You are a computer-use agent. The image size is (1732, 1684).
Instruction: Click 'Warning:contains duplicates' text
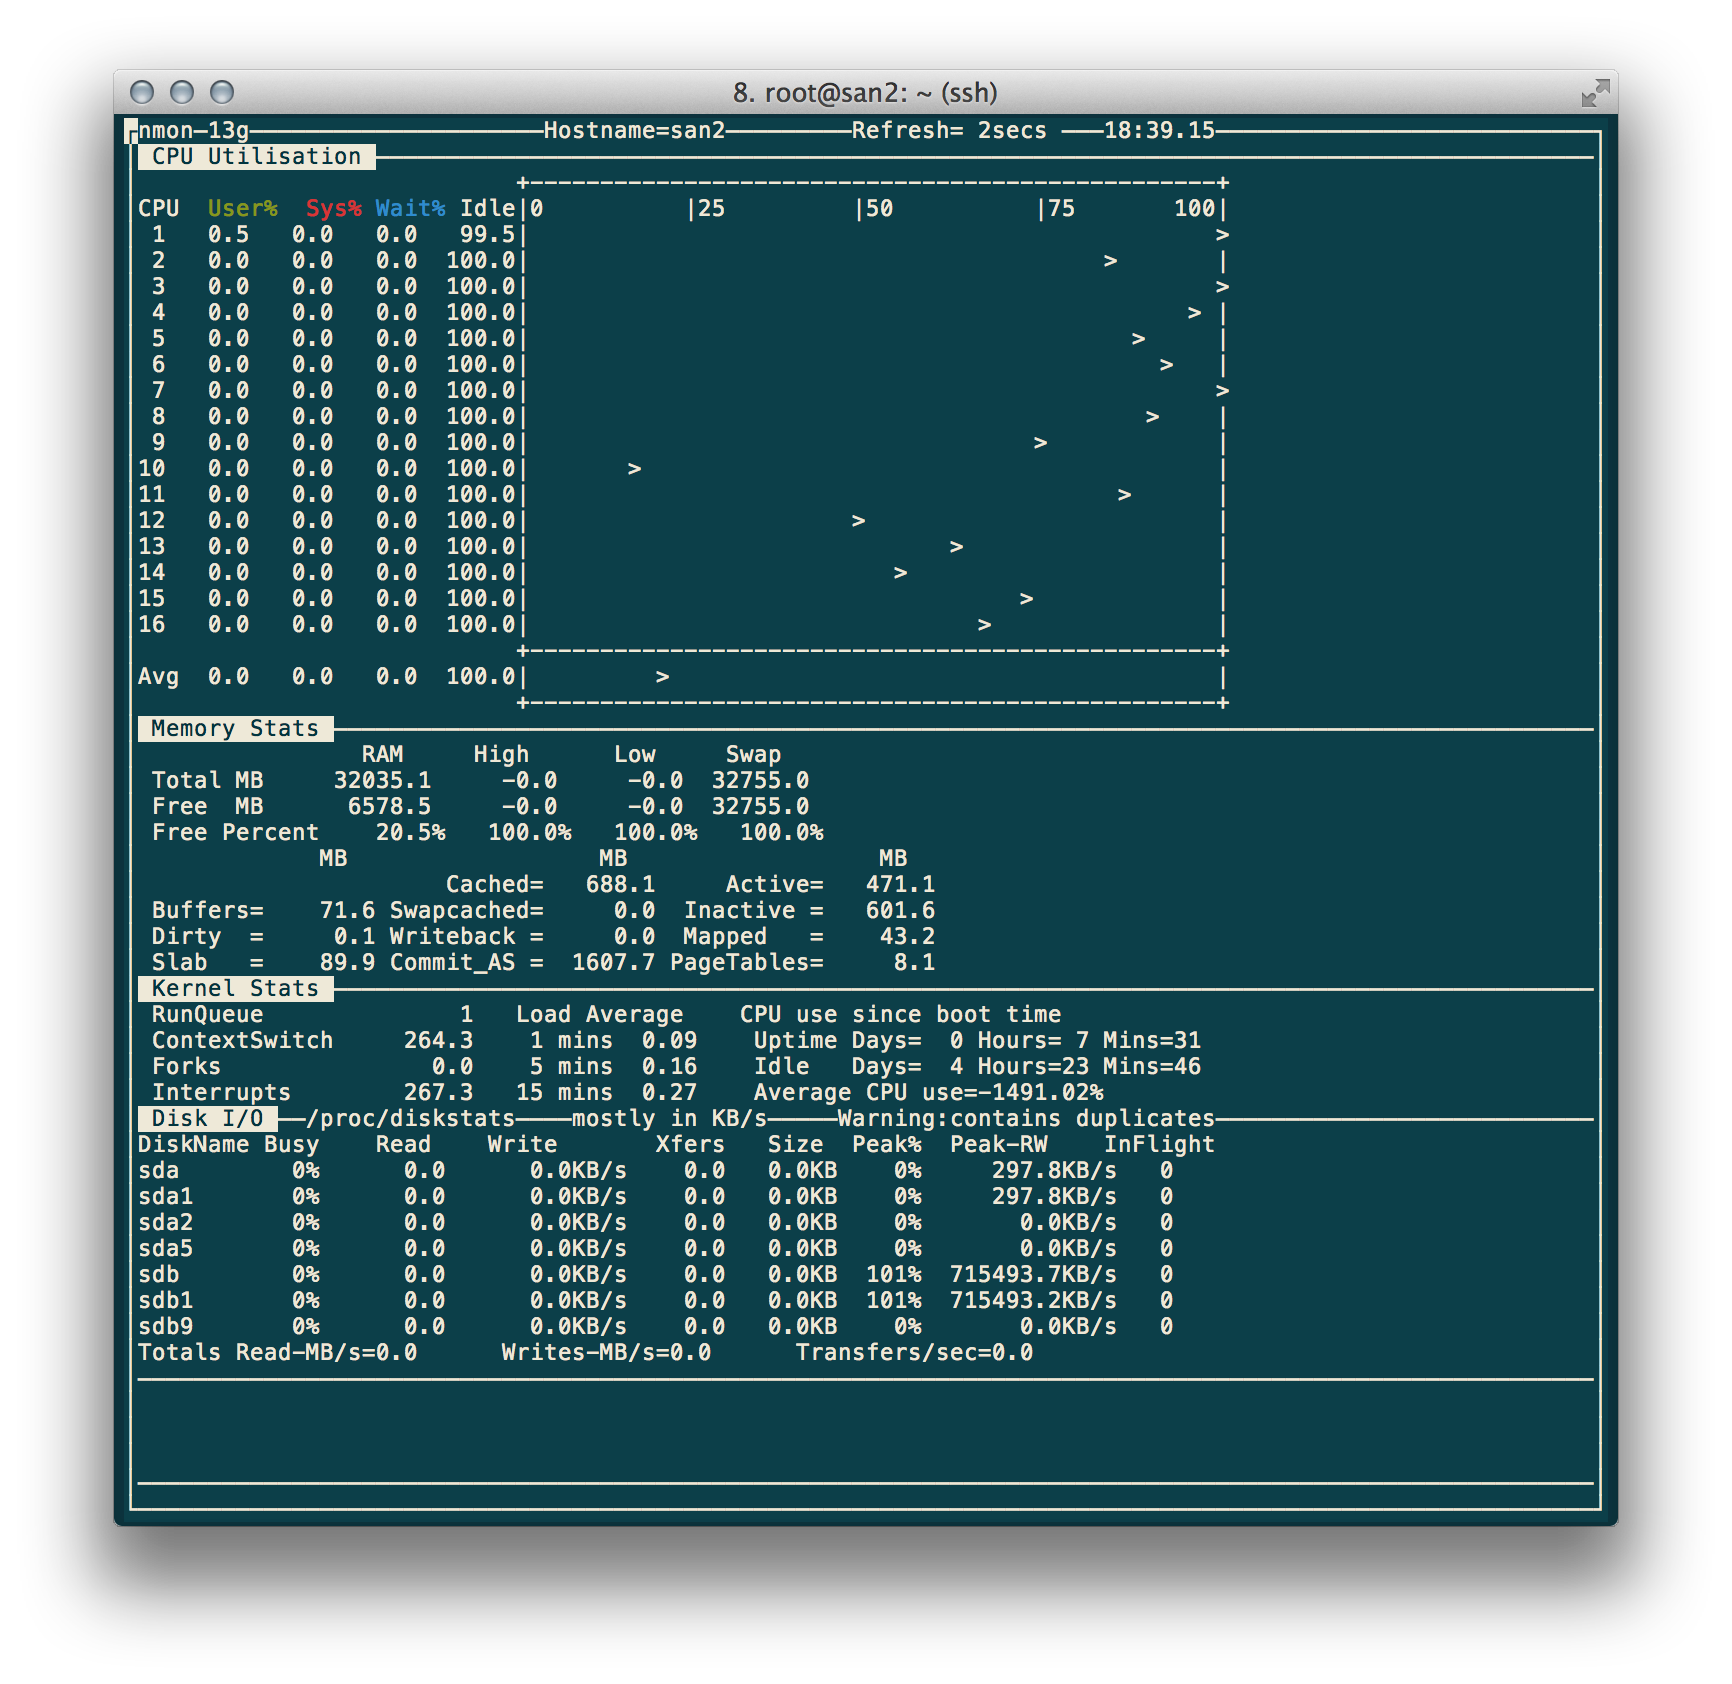(x=1026, y=1118)
